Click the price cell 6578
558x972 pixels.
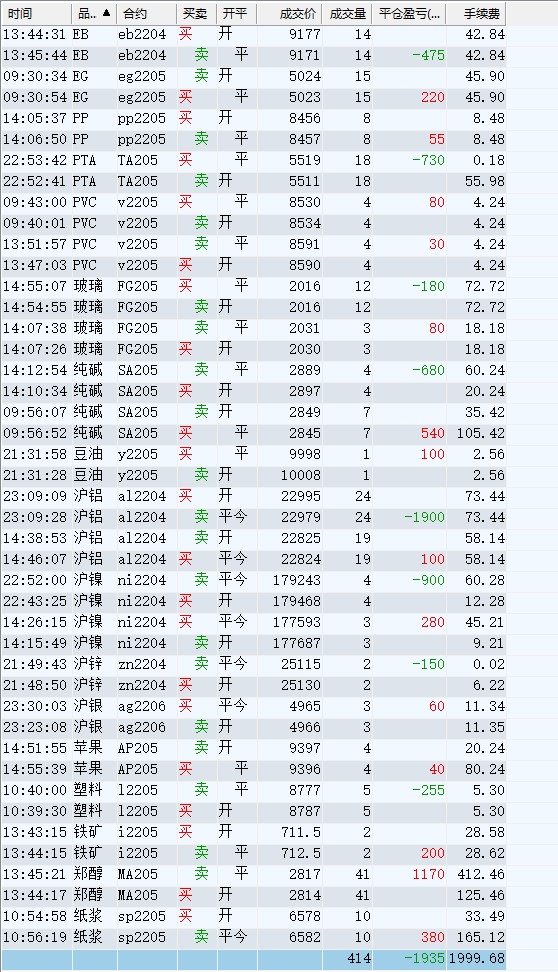(304, 917)
